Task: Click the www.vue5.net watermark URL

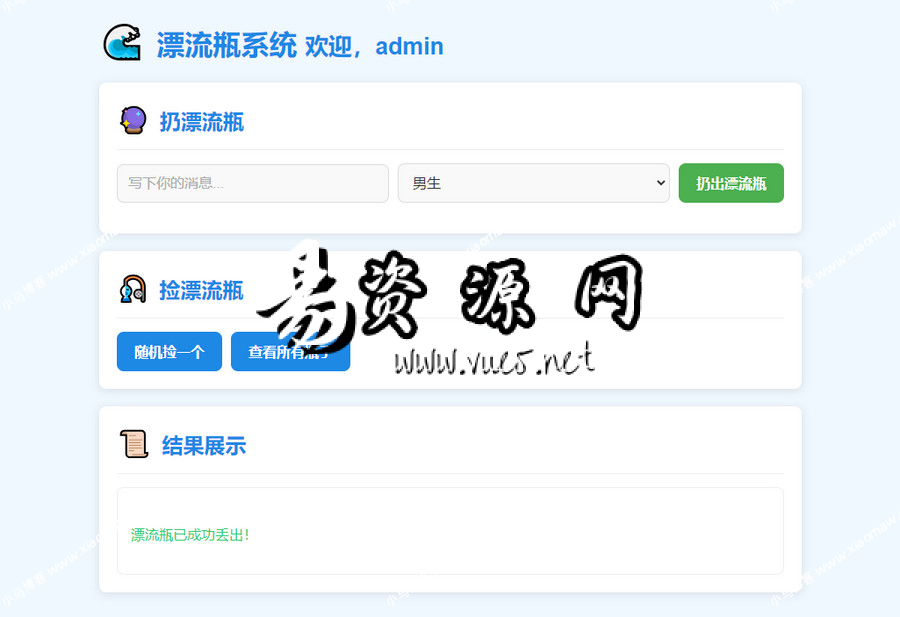Action: pos(495,359)
